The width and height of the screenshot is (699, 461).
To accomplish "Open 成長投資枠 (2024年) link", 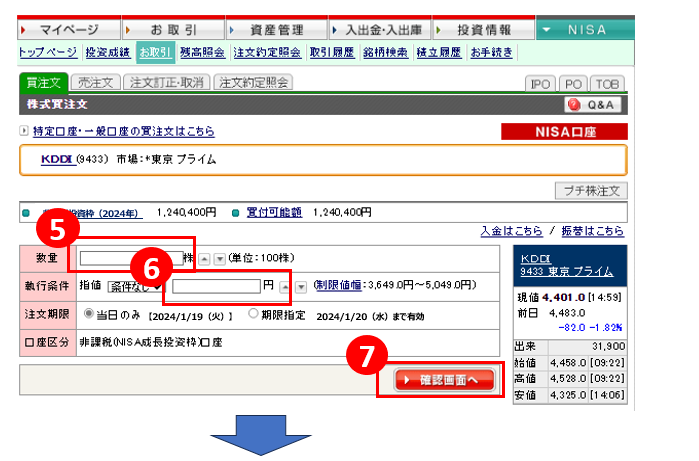I will pos(92,213).
